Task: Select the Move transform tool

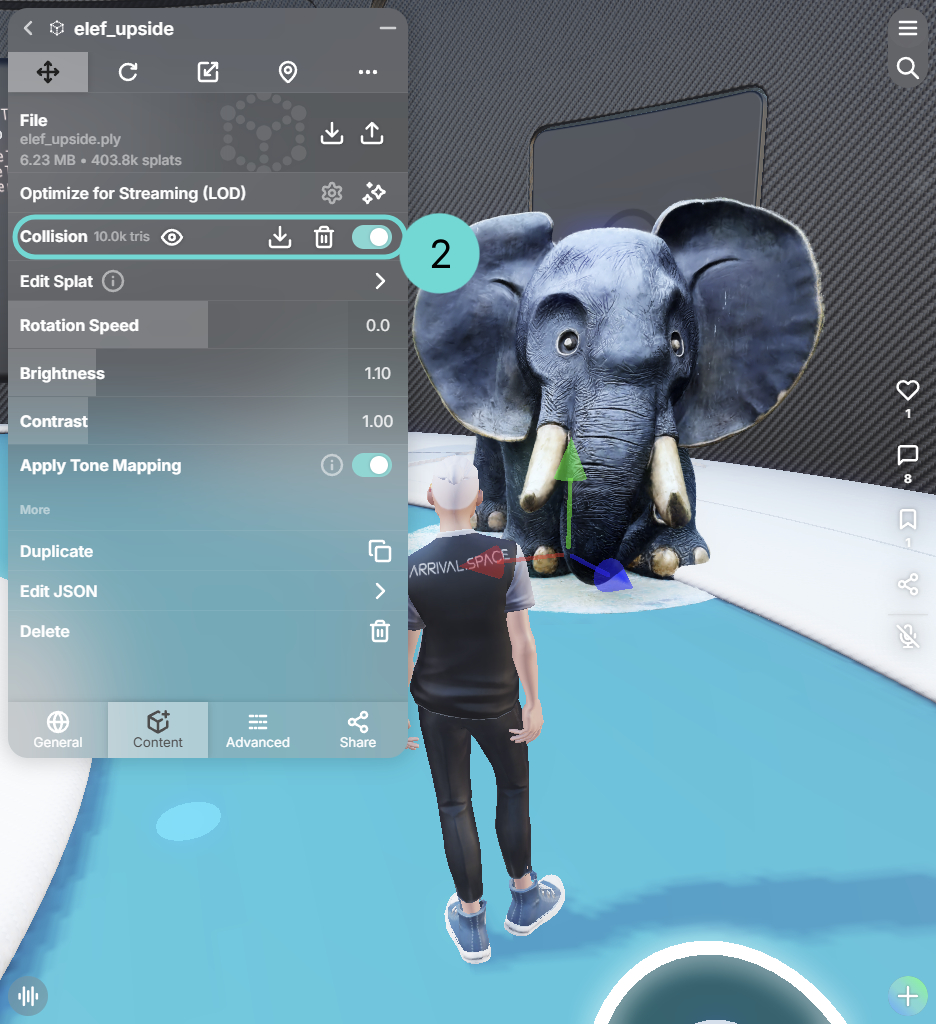Action: (x=48, y=72)
